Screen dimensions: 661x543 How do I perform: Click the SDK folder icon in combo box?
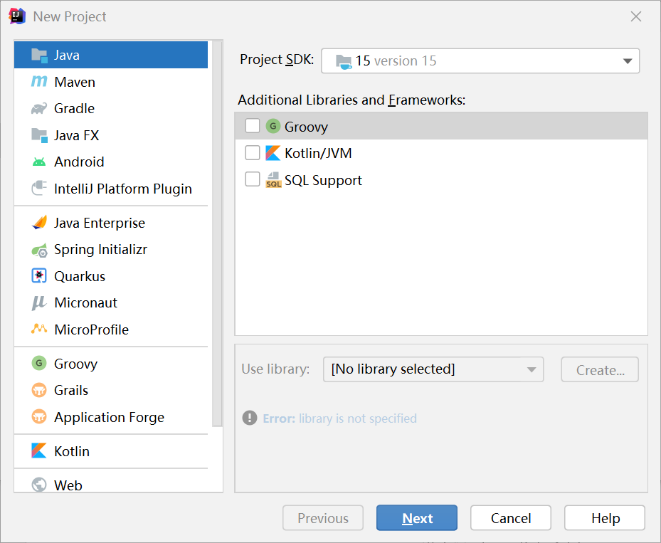(x=344, y=62)
